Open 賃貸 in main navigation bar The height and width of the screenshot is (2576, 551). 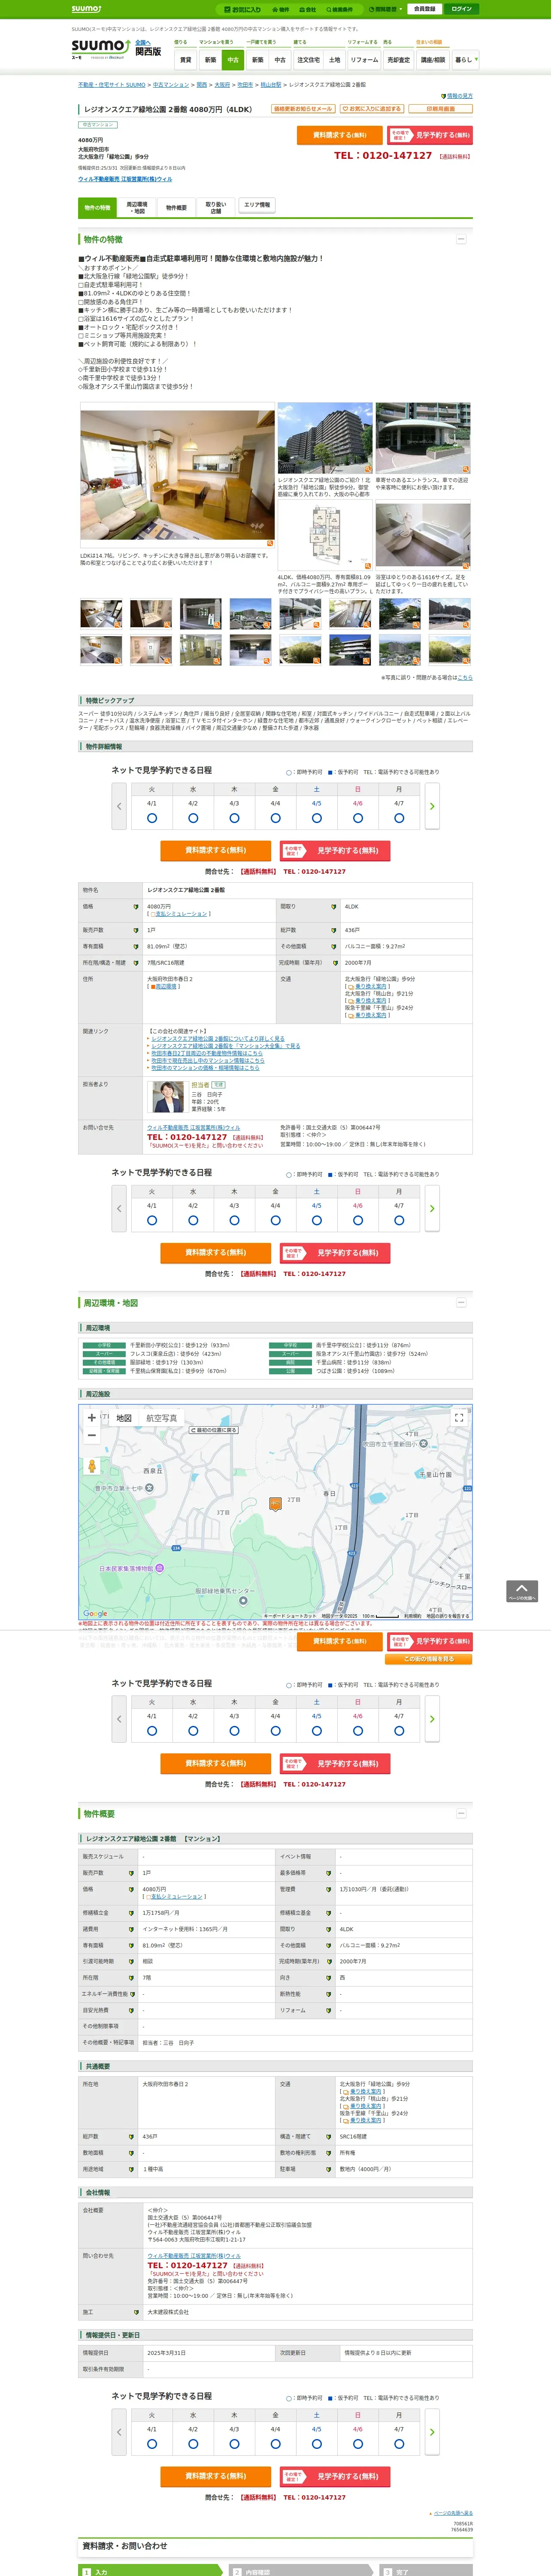click(x=185, y=60)
